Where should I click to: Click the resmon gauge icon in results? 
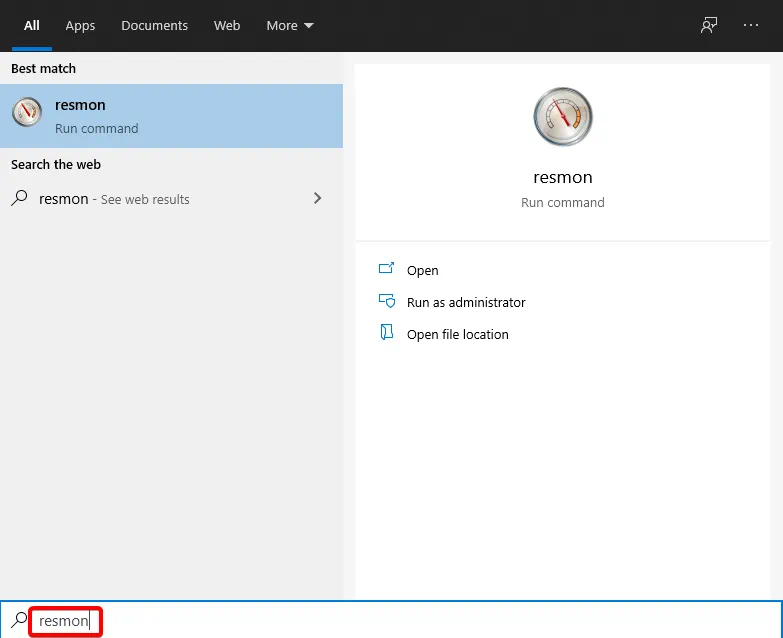(26, 112)
